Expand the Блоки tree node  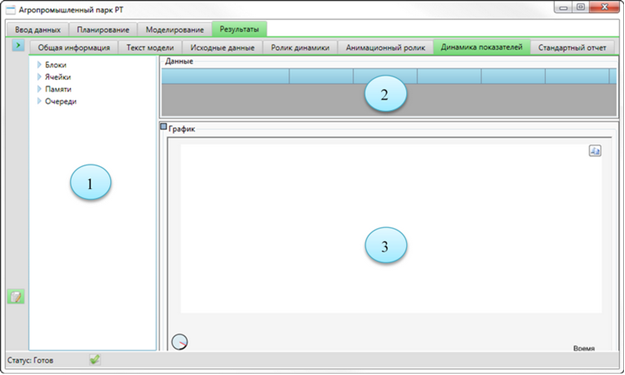coord(39,64)
